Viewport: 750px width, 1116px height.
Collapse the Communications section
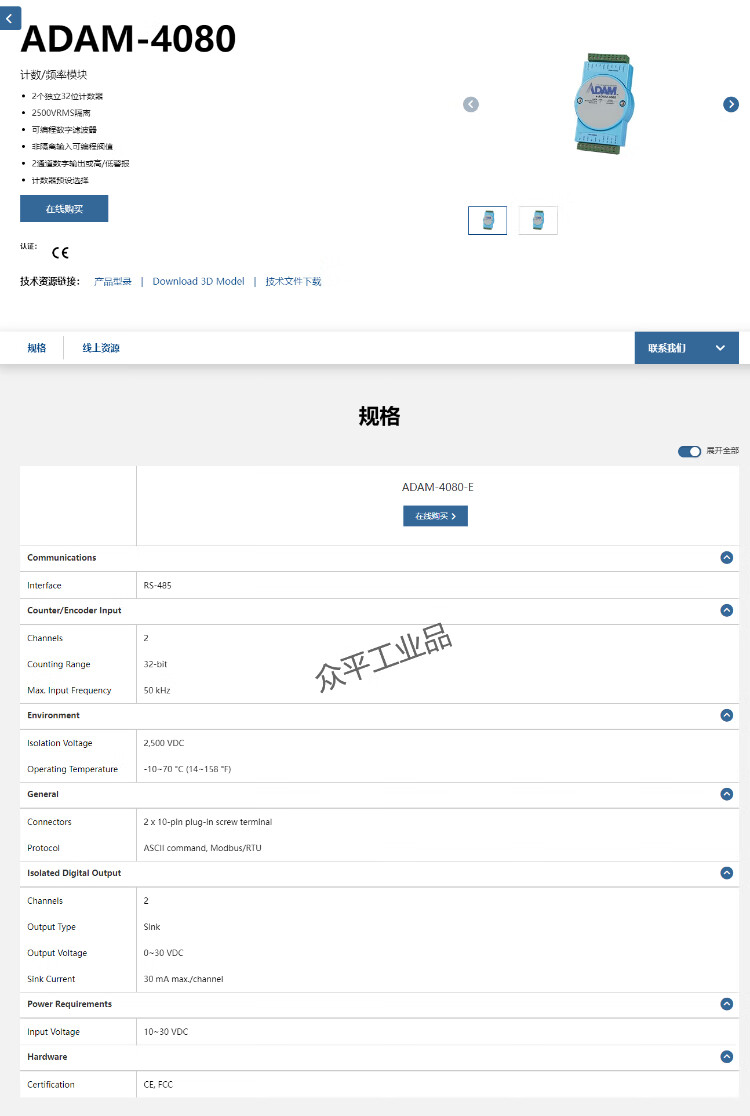(727, 558)
